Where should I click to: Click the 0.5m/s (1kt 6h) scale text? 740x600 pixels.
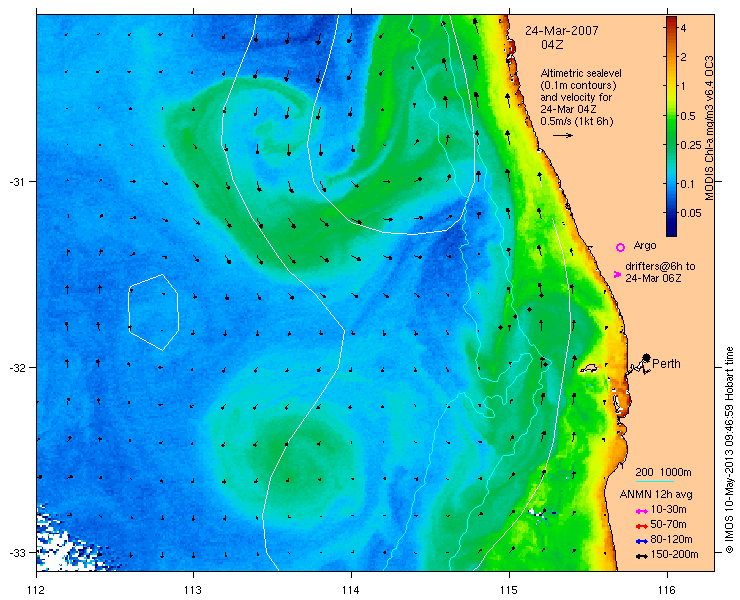[x=577, y=121]
